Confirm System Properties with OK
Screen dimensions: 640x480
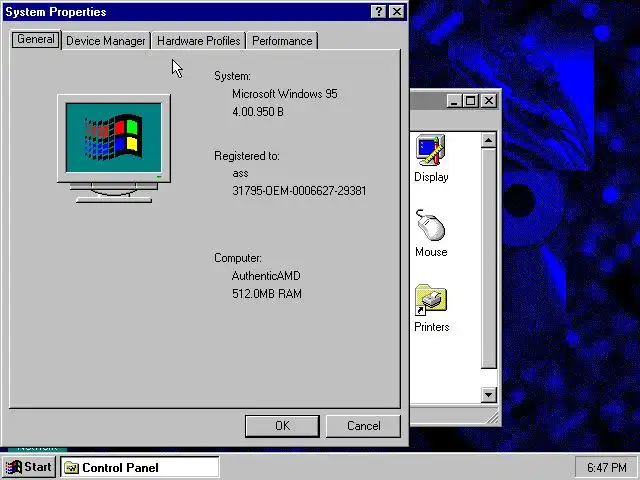pos(282,426)
